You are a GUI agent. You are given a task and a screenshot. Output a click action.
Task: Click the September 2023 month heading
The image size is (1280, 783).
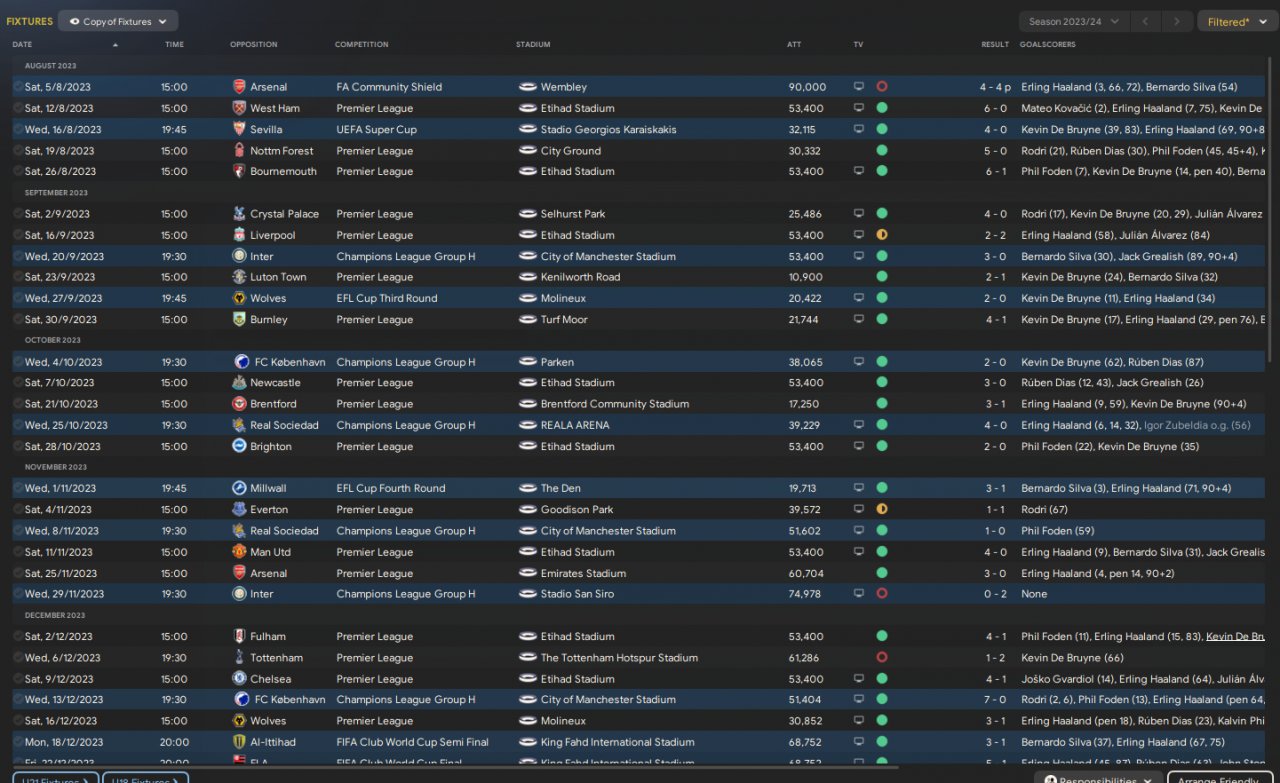[x=56, y=192]
